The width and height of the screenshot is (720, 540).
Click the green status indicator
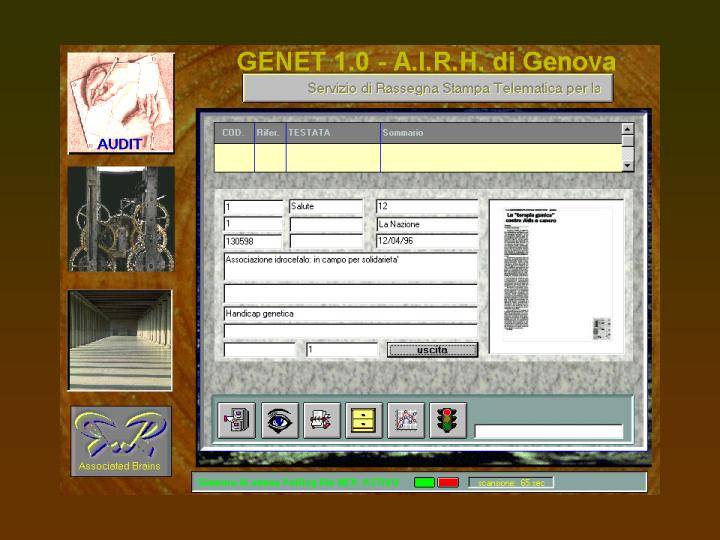[x=424, y=483]
